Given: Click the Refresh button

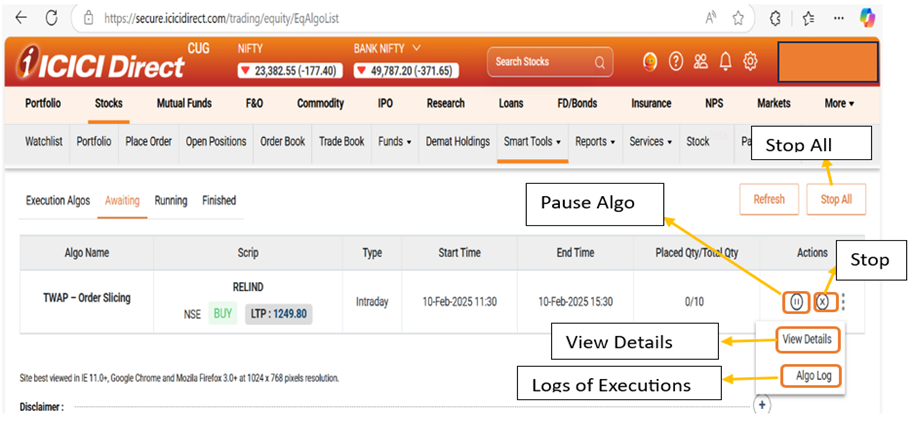Looking at the screenshot, I should click(768, 199).
